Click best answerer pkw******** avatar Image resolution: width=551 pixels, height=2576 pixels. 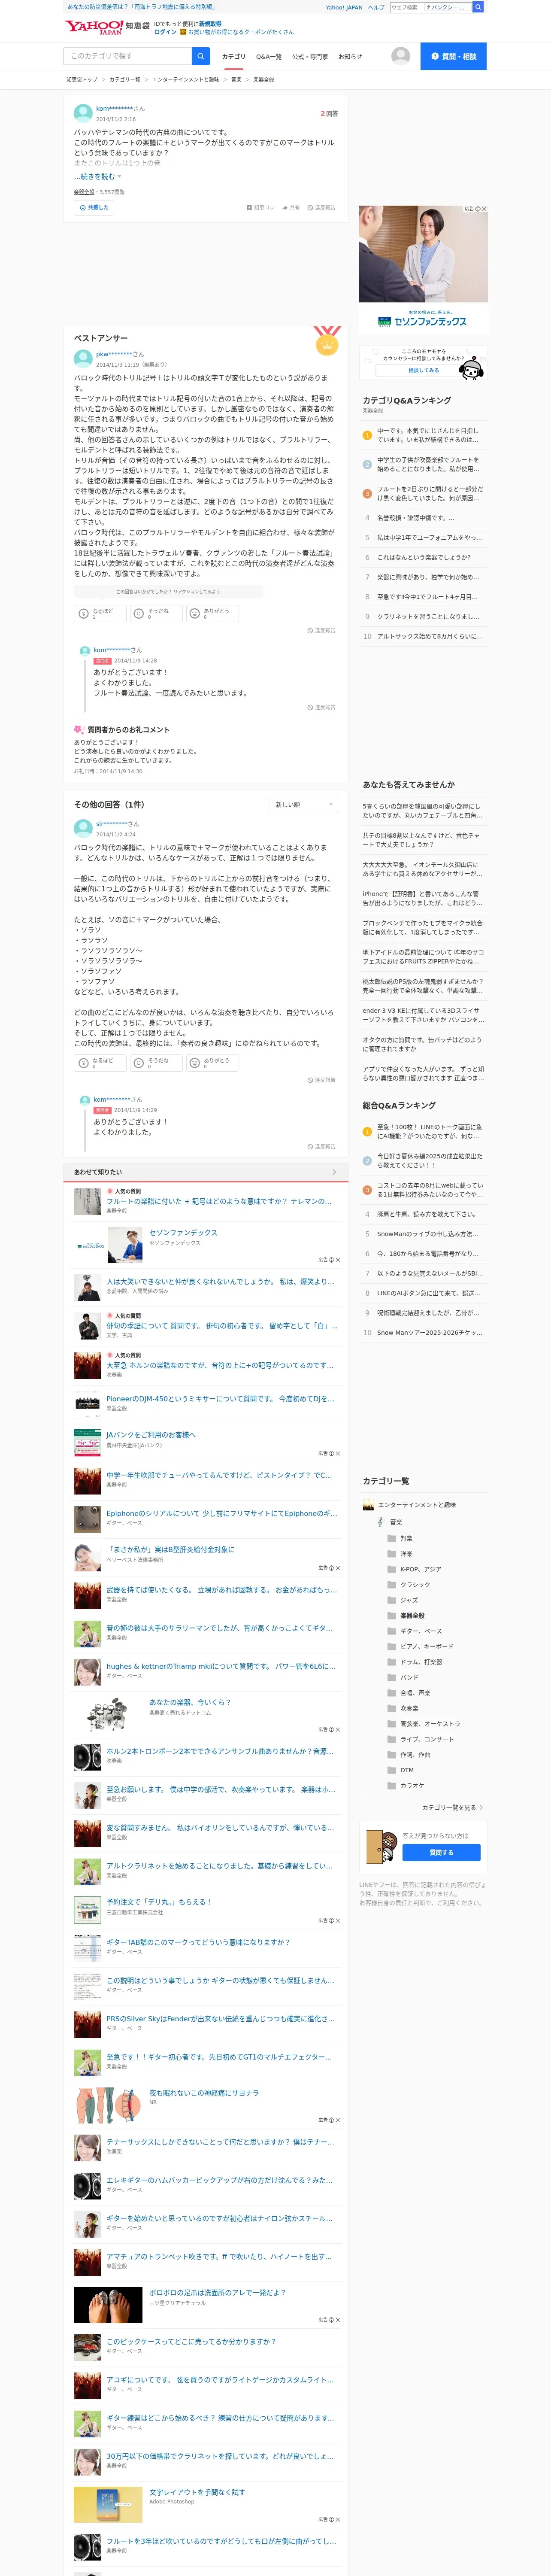[x=83, y=359]
